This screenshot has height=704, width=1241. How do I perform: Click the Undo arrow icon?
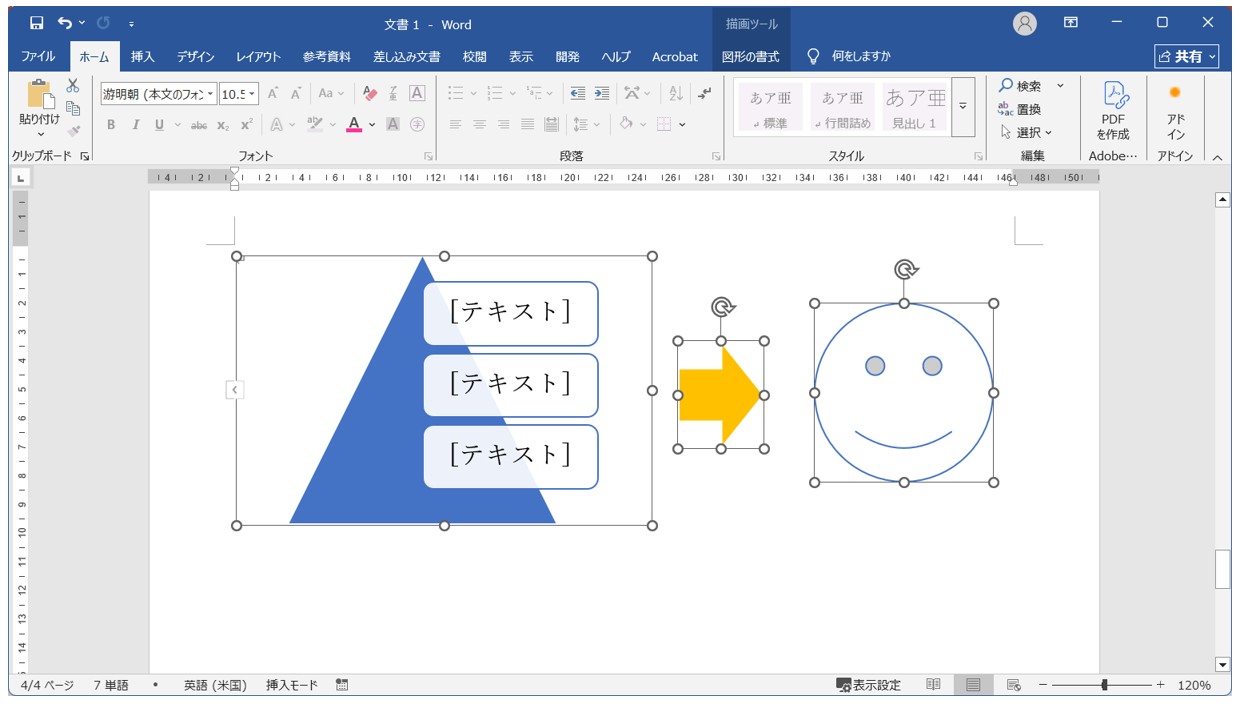[65, 23]
